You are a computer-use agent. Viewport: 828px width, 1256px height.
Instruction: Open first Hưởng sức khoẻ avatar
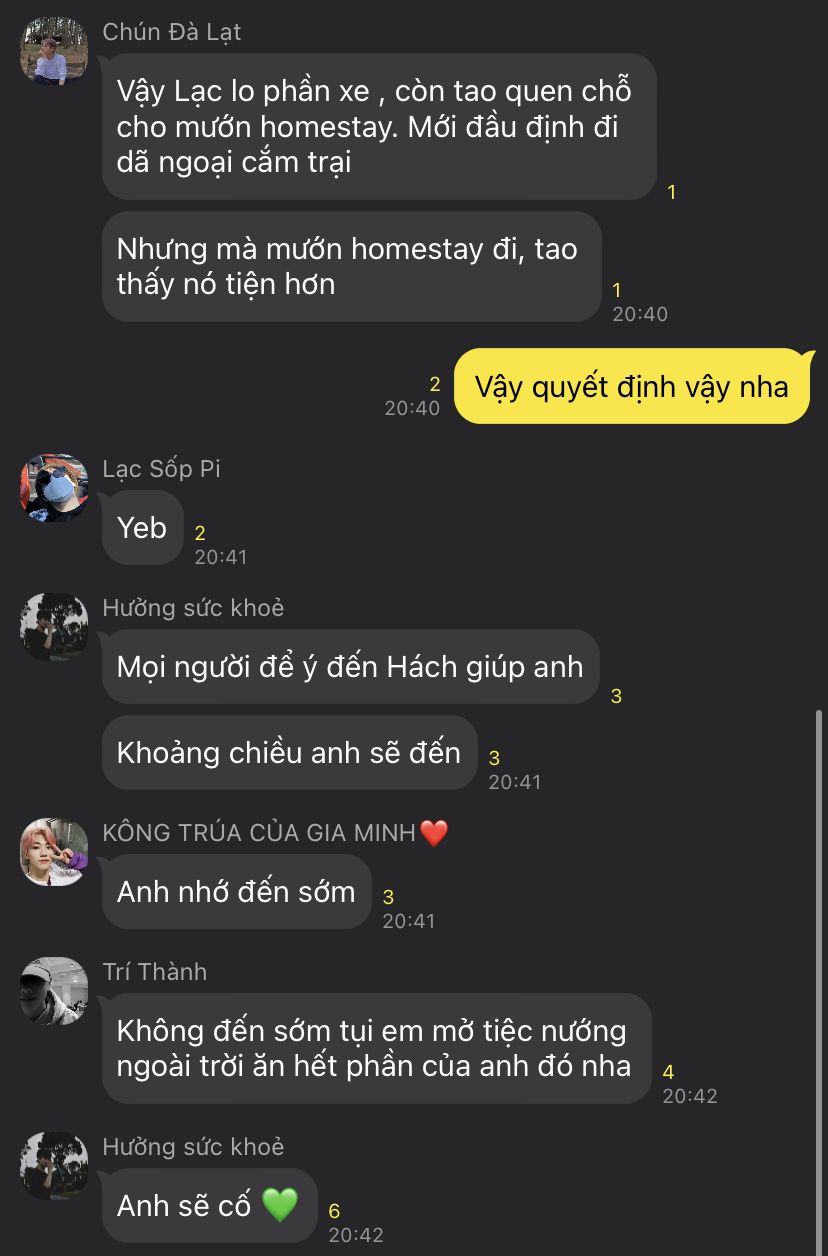pos(54,627)
